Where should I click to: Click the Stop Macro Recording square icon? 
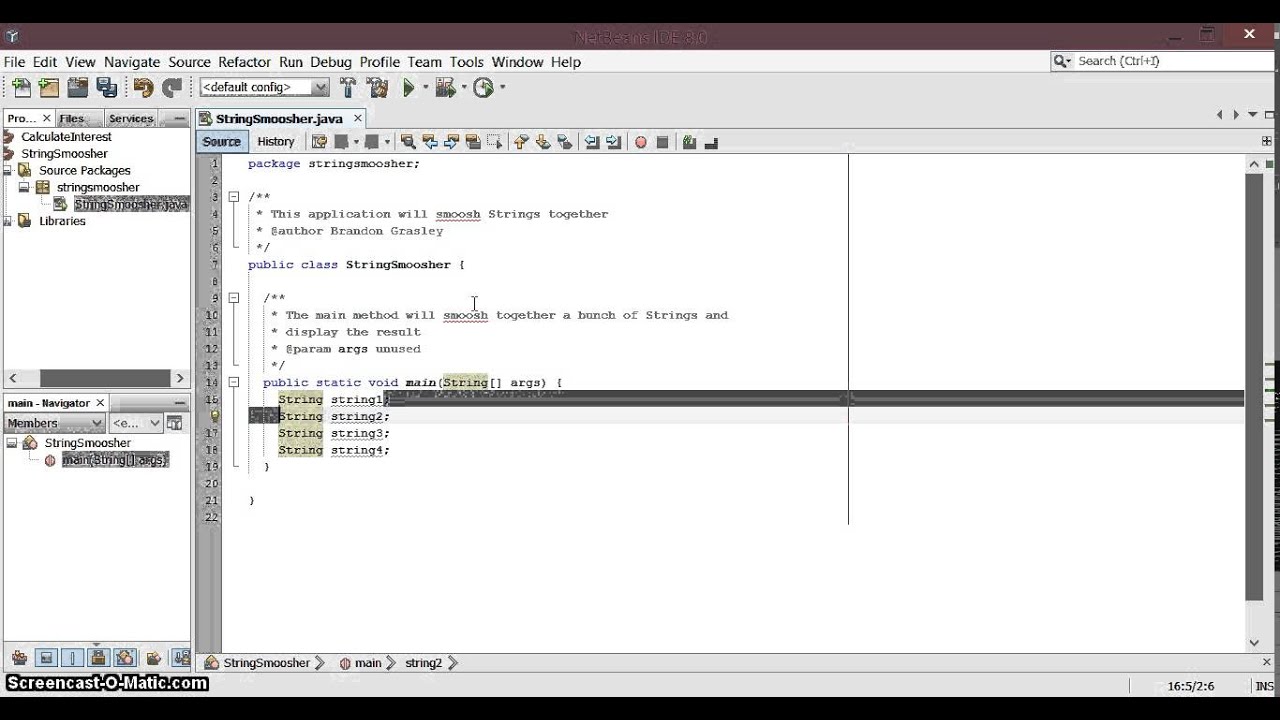(662, 142)
